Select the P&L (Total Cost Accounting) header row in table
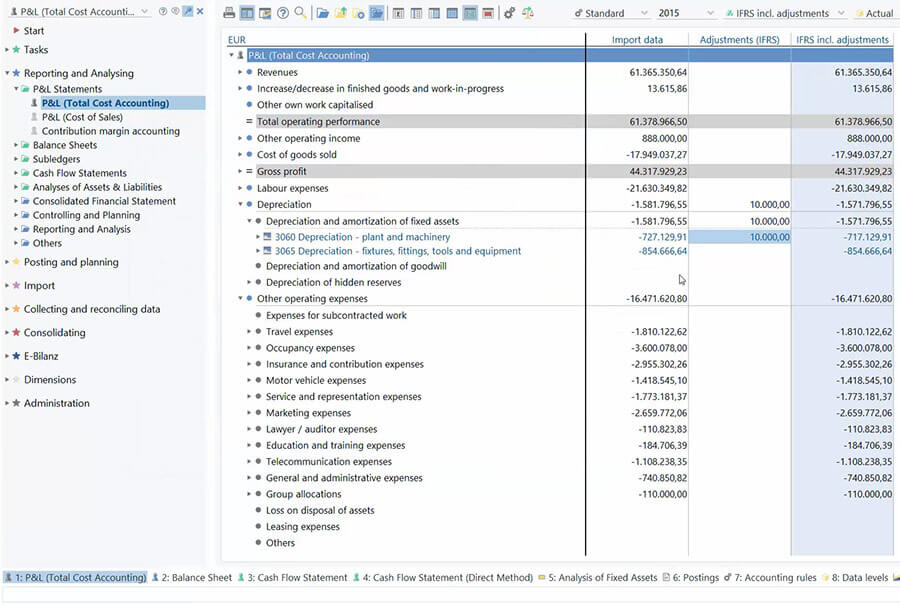 coord(560,56)
